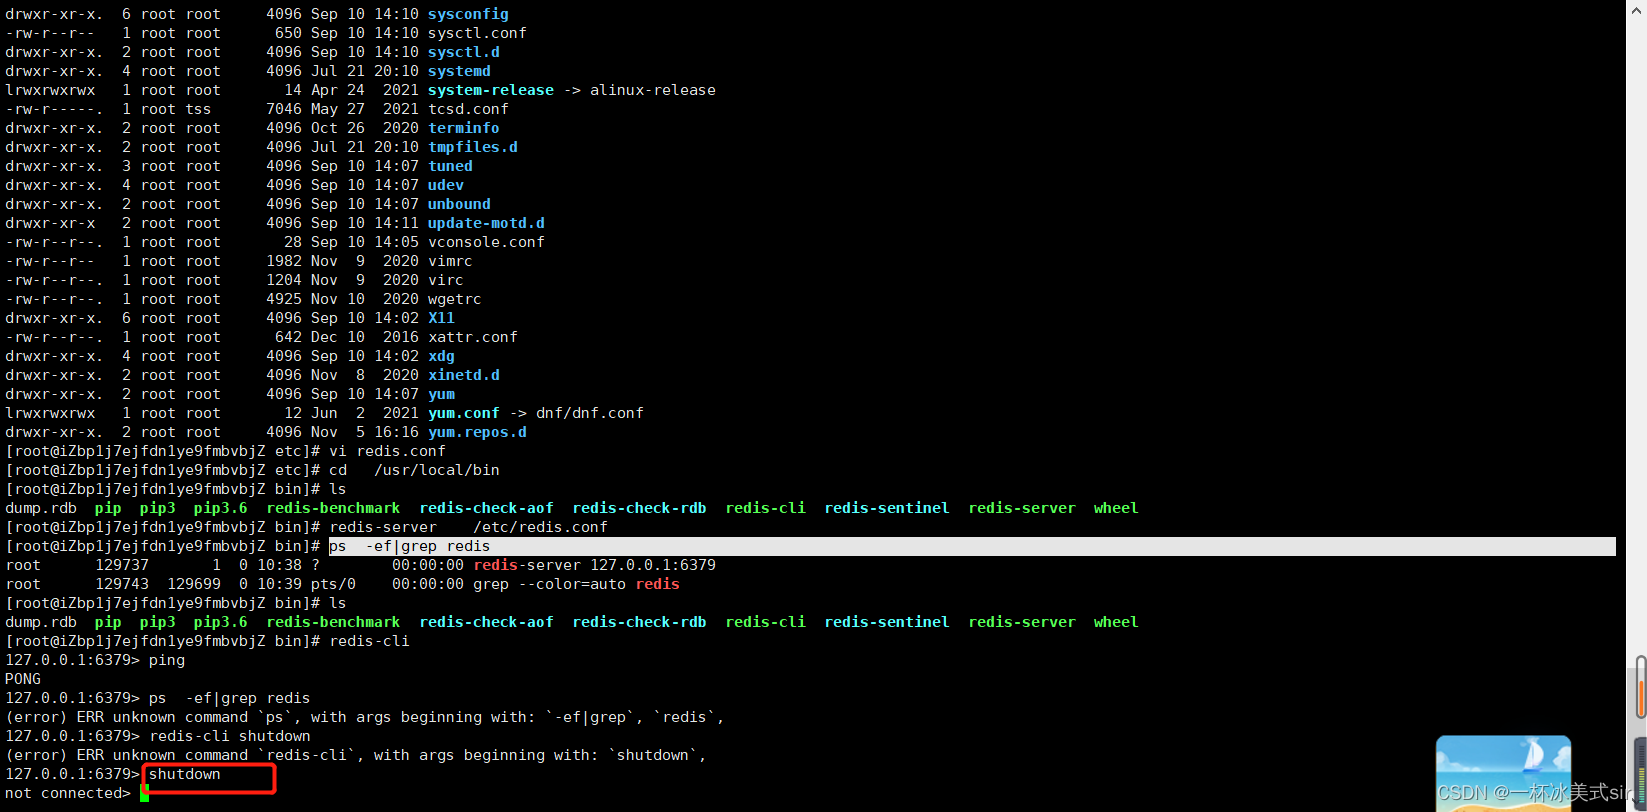This screenshot has width=1647, height=812.
Task: Click the PONG response line
Action: click(x=23, y=679)
